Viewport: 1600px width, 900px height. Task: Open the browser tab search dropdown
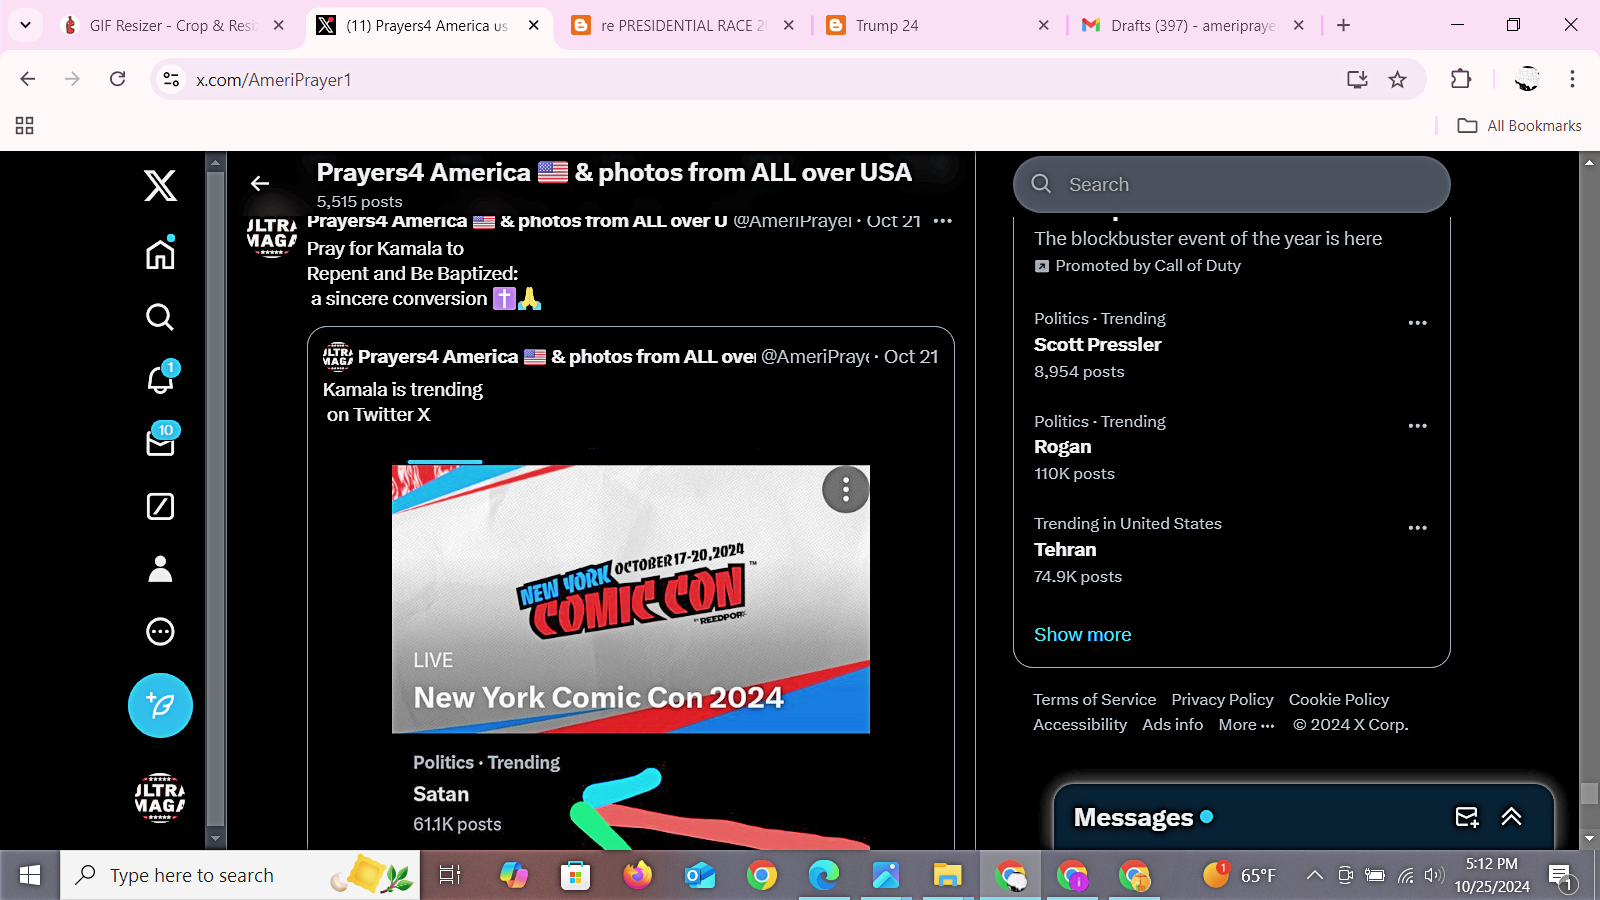point(25,25)
